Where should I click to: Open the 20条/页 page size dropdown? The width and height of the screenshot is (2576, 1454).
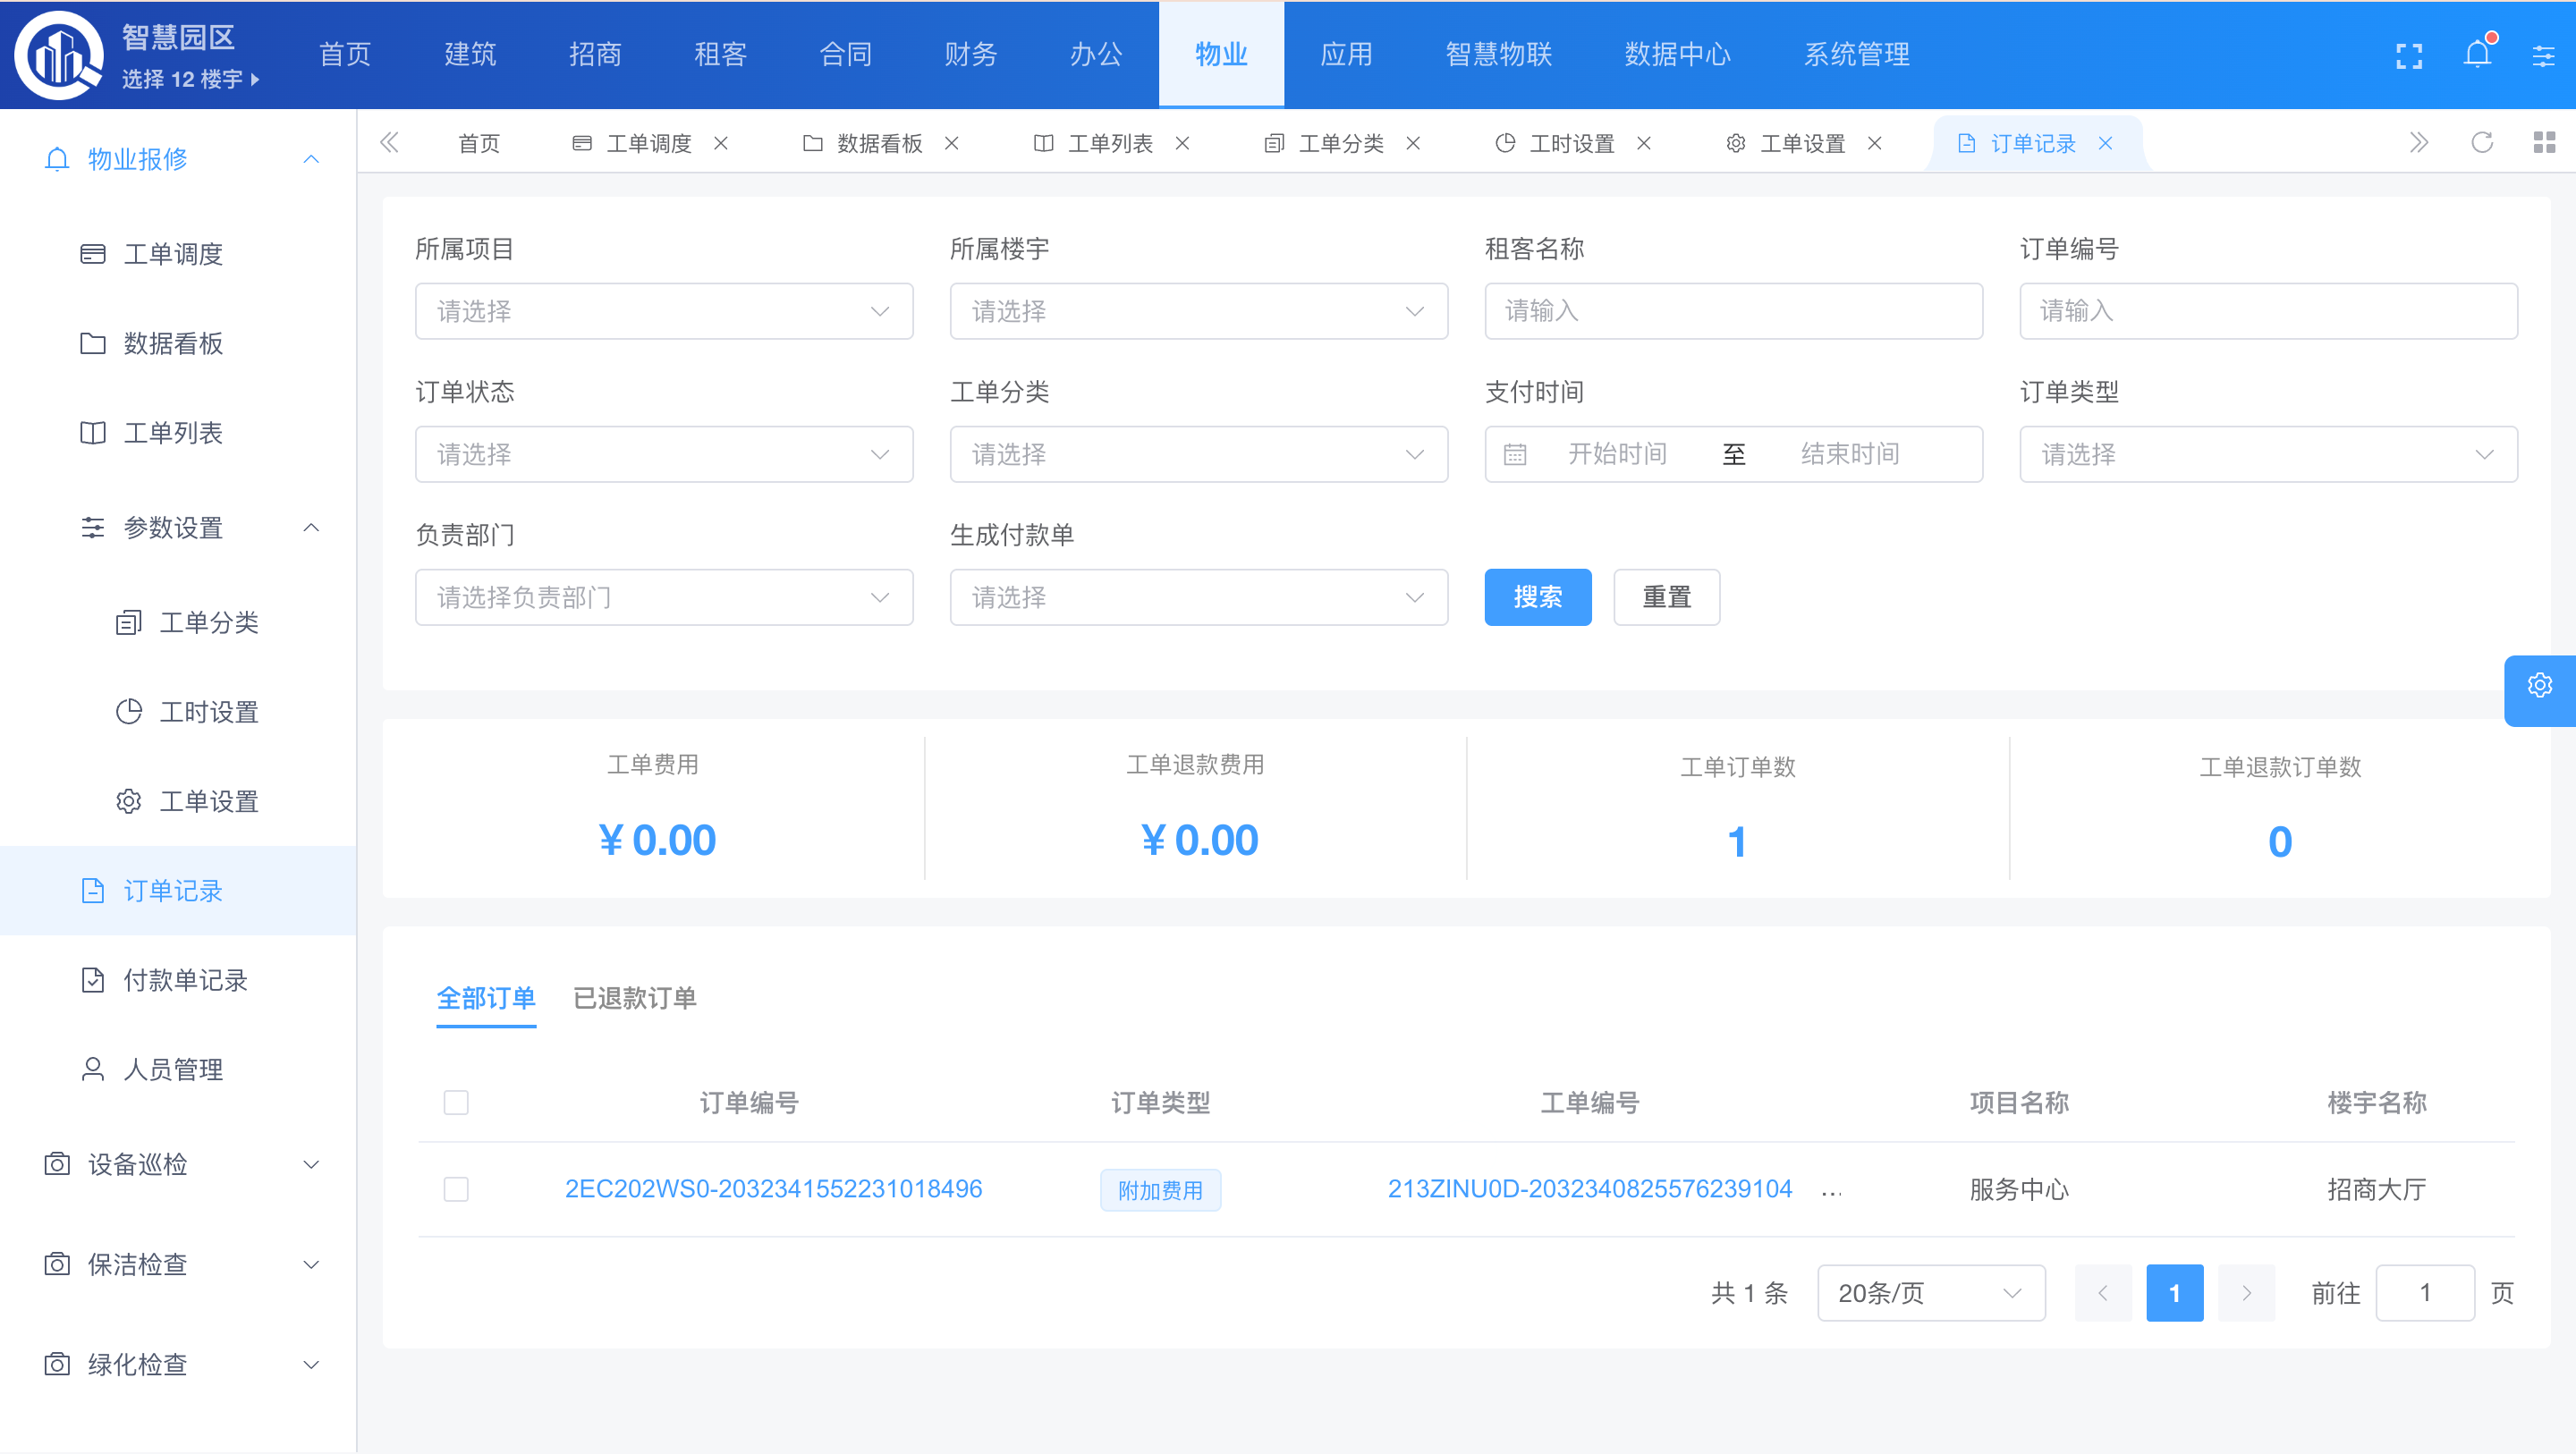(1930, 1293)
